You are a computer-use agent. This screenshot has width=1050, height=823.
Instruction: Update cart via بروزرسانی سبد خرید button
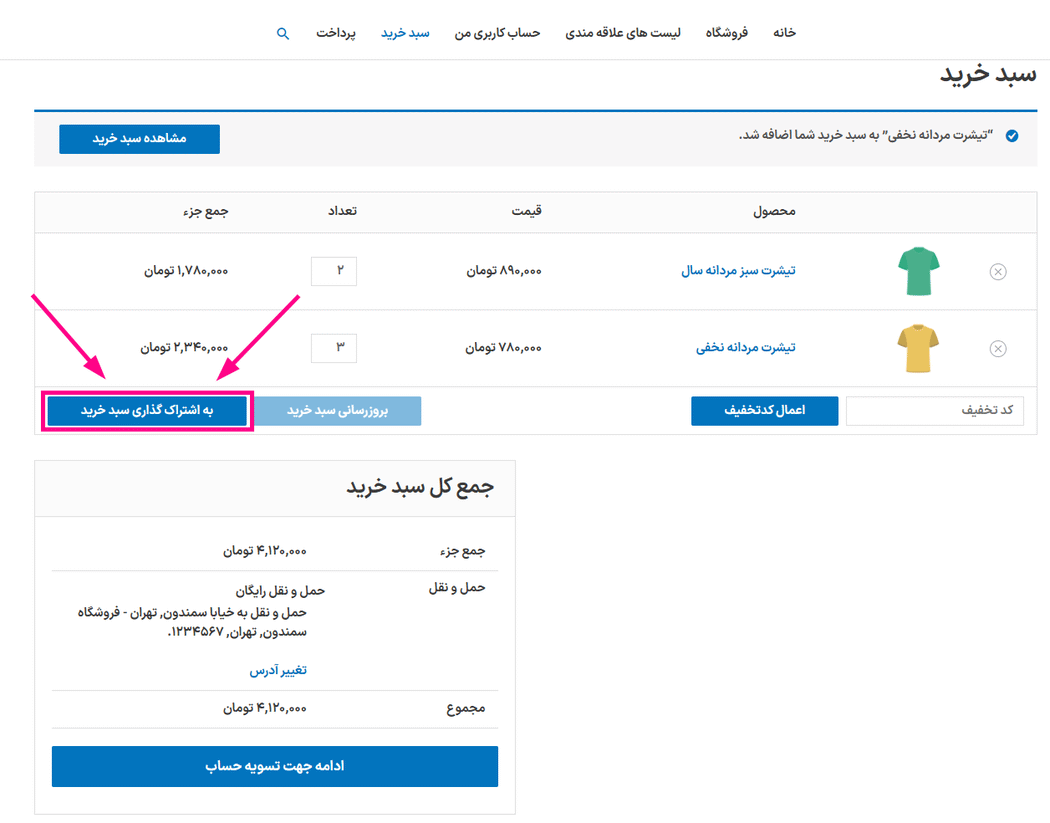pyautogui.click(x=340, y=411)
